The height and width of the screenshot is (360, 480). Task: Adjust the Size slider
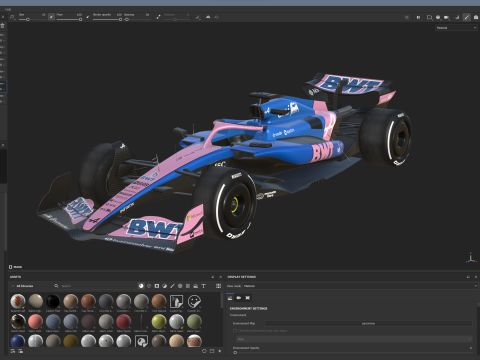point(32,20)
